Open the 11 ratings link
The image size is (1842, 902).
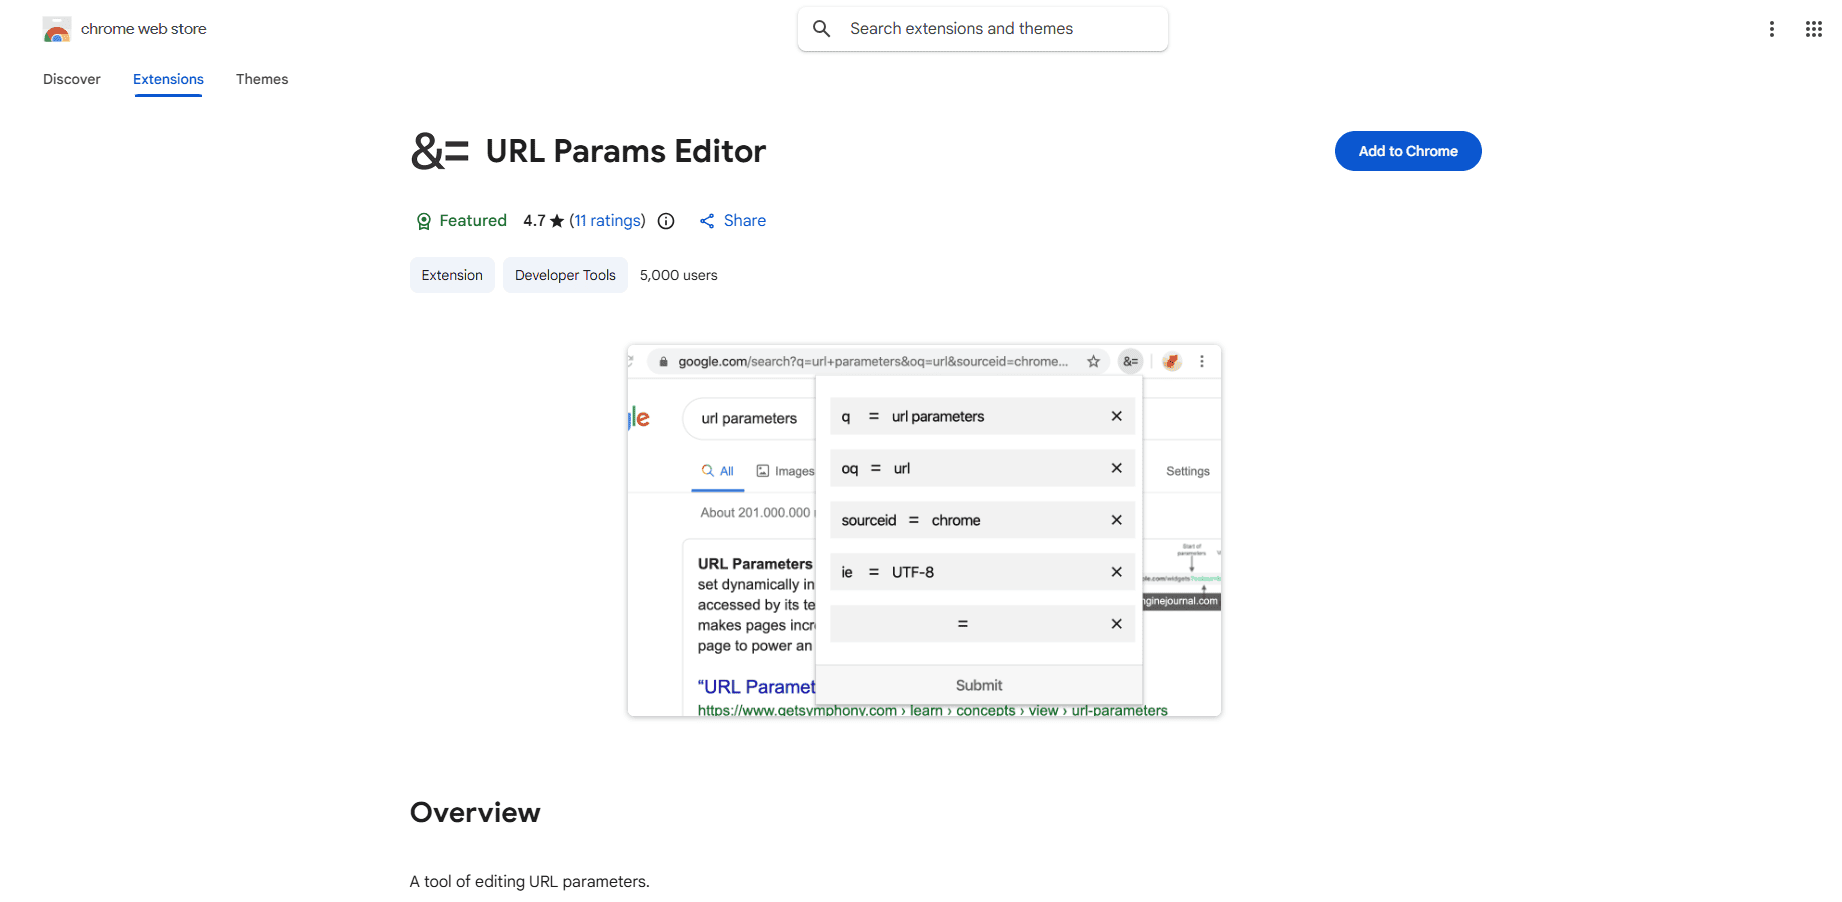click(607, 220)
